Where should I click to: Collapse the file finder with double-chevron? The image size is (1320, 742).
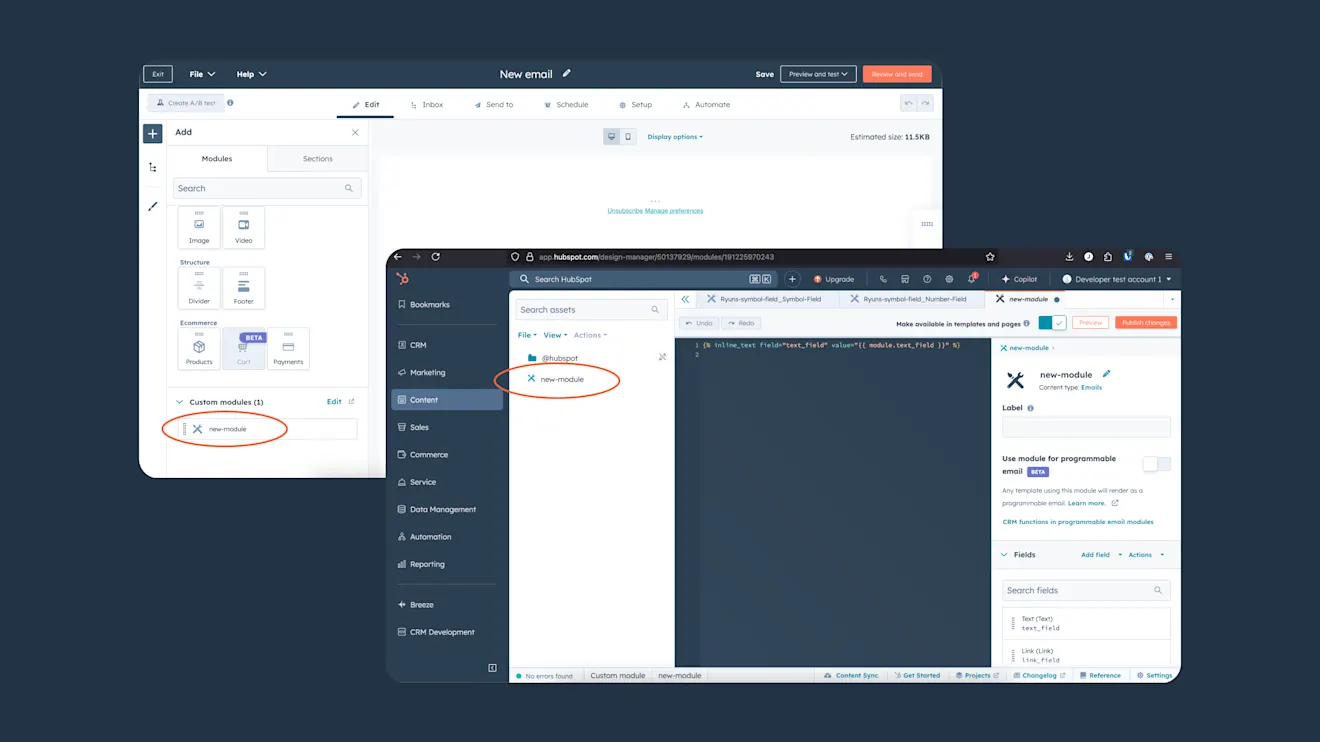685,299
